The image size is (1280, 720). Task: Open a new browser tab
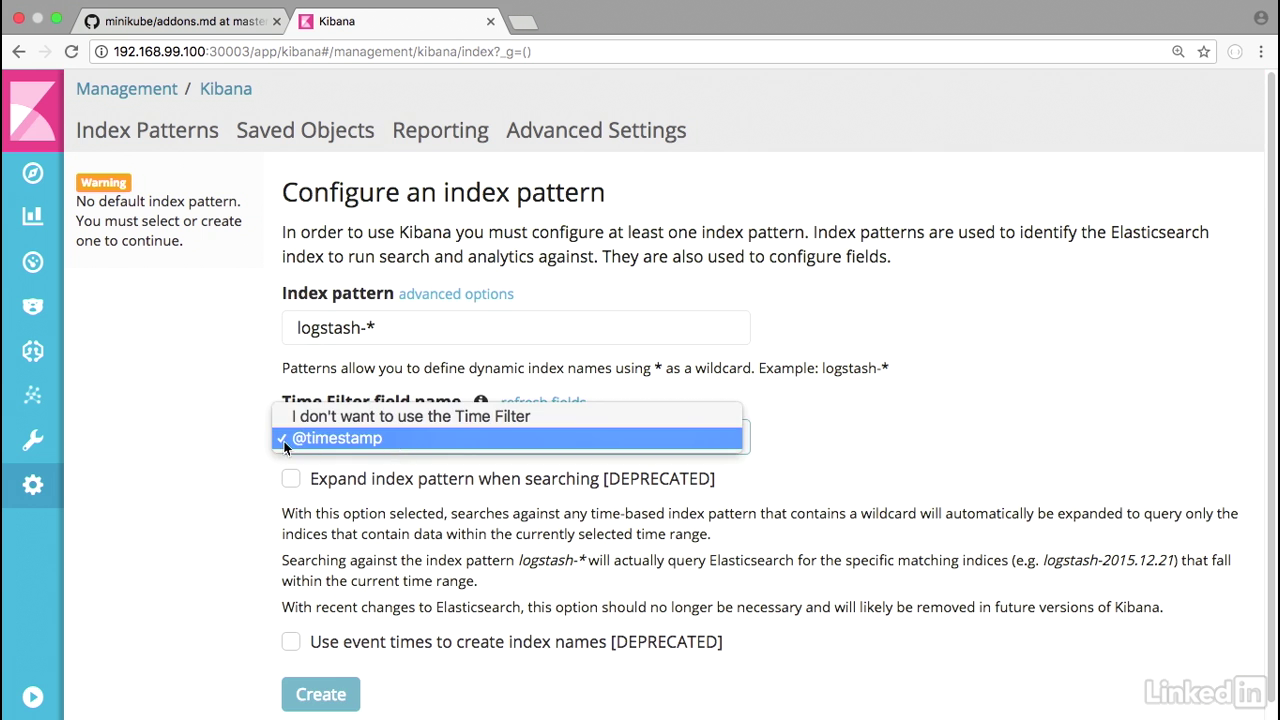[522, 22]
